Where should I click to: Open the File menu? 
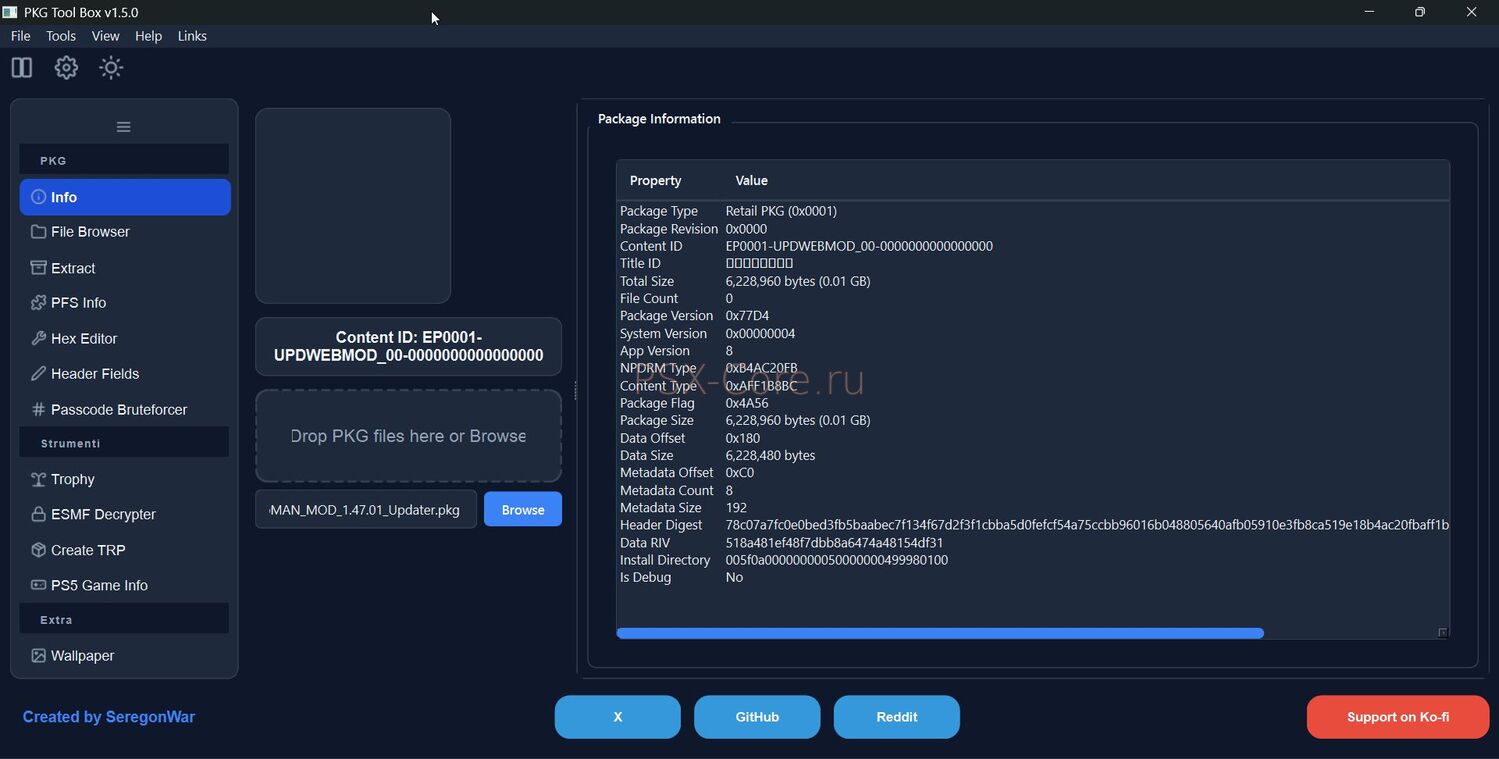coord(20,36)
